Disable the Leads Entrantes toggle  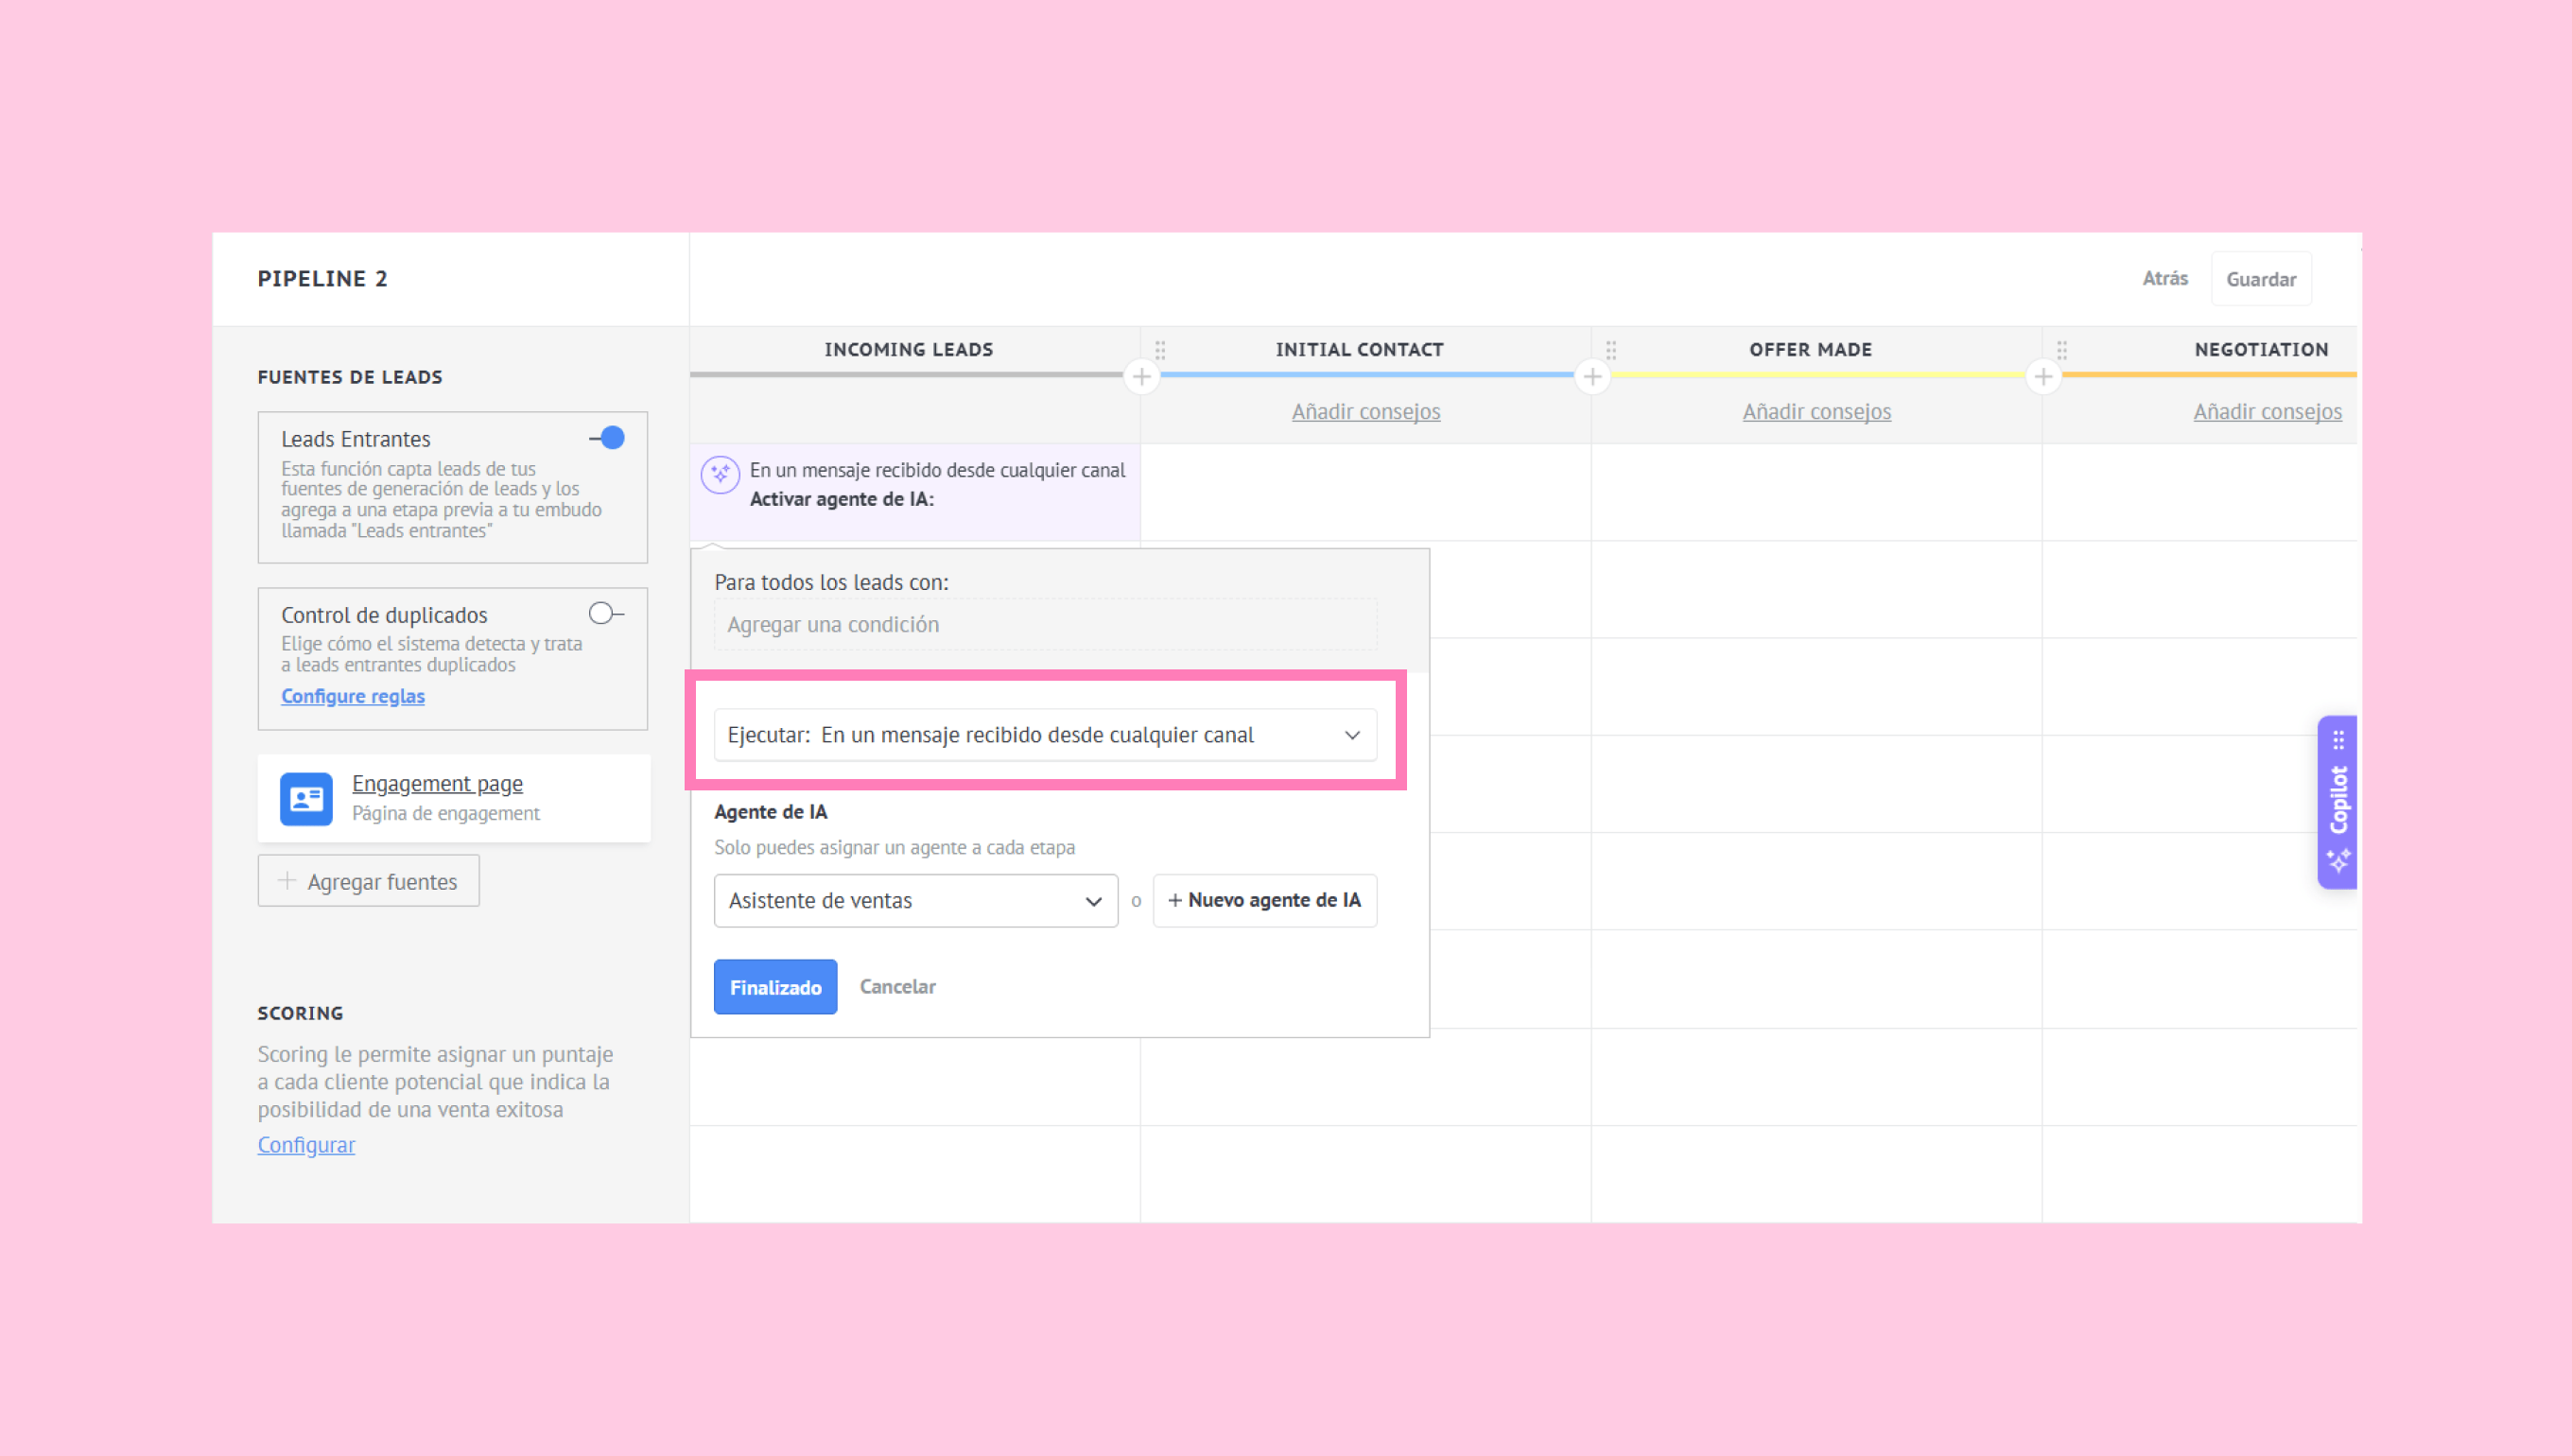(x=607, y=438)
